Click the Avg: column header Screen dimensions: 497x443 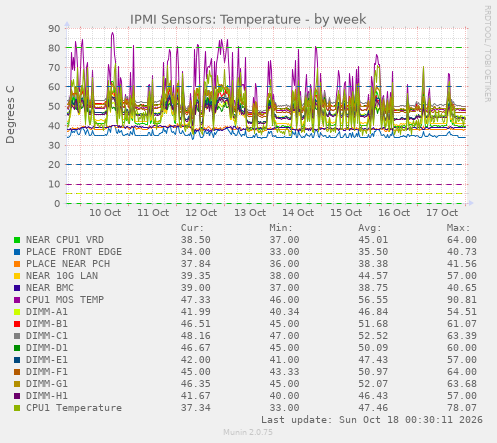(x=370, y=228)
